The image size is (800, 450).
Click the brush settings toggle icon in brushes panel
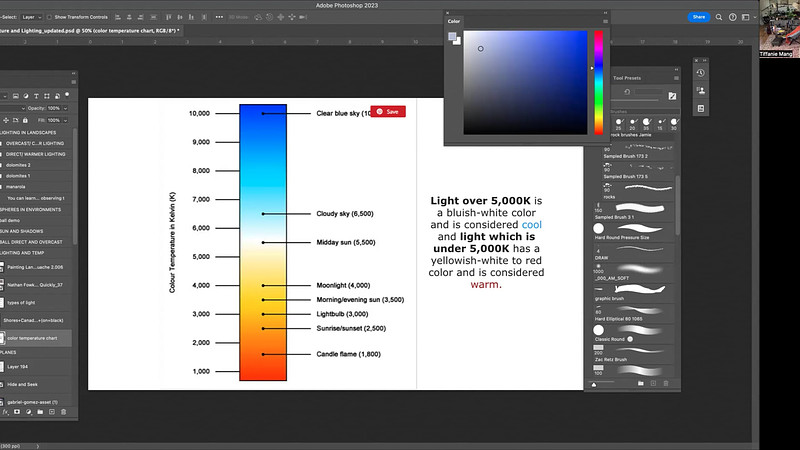pos(672,96)
